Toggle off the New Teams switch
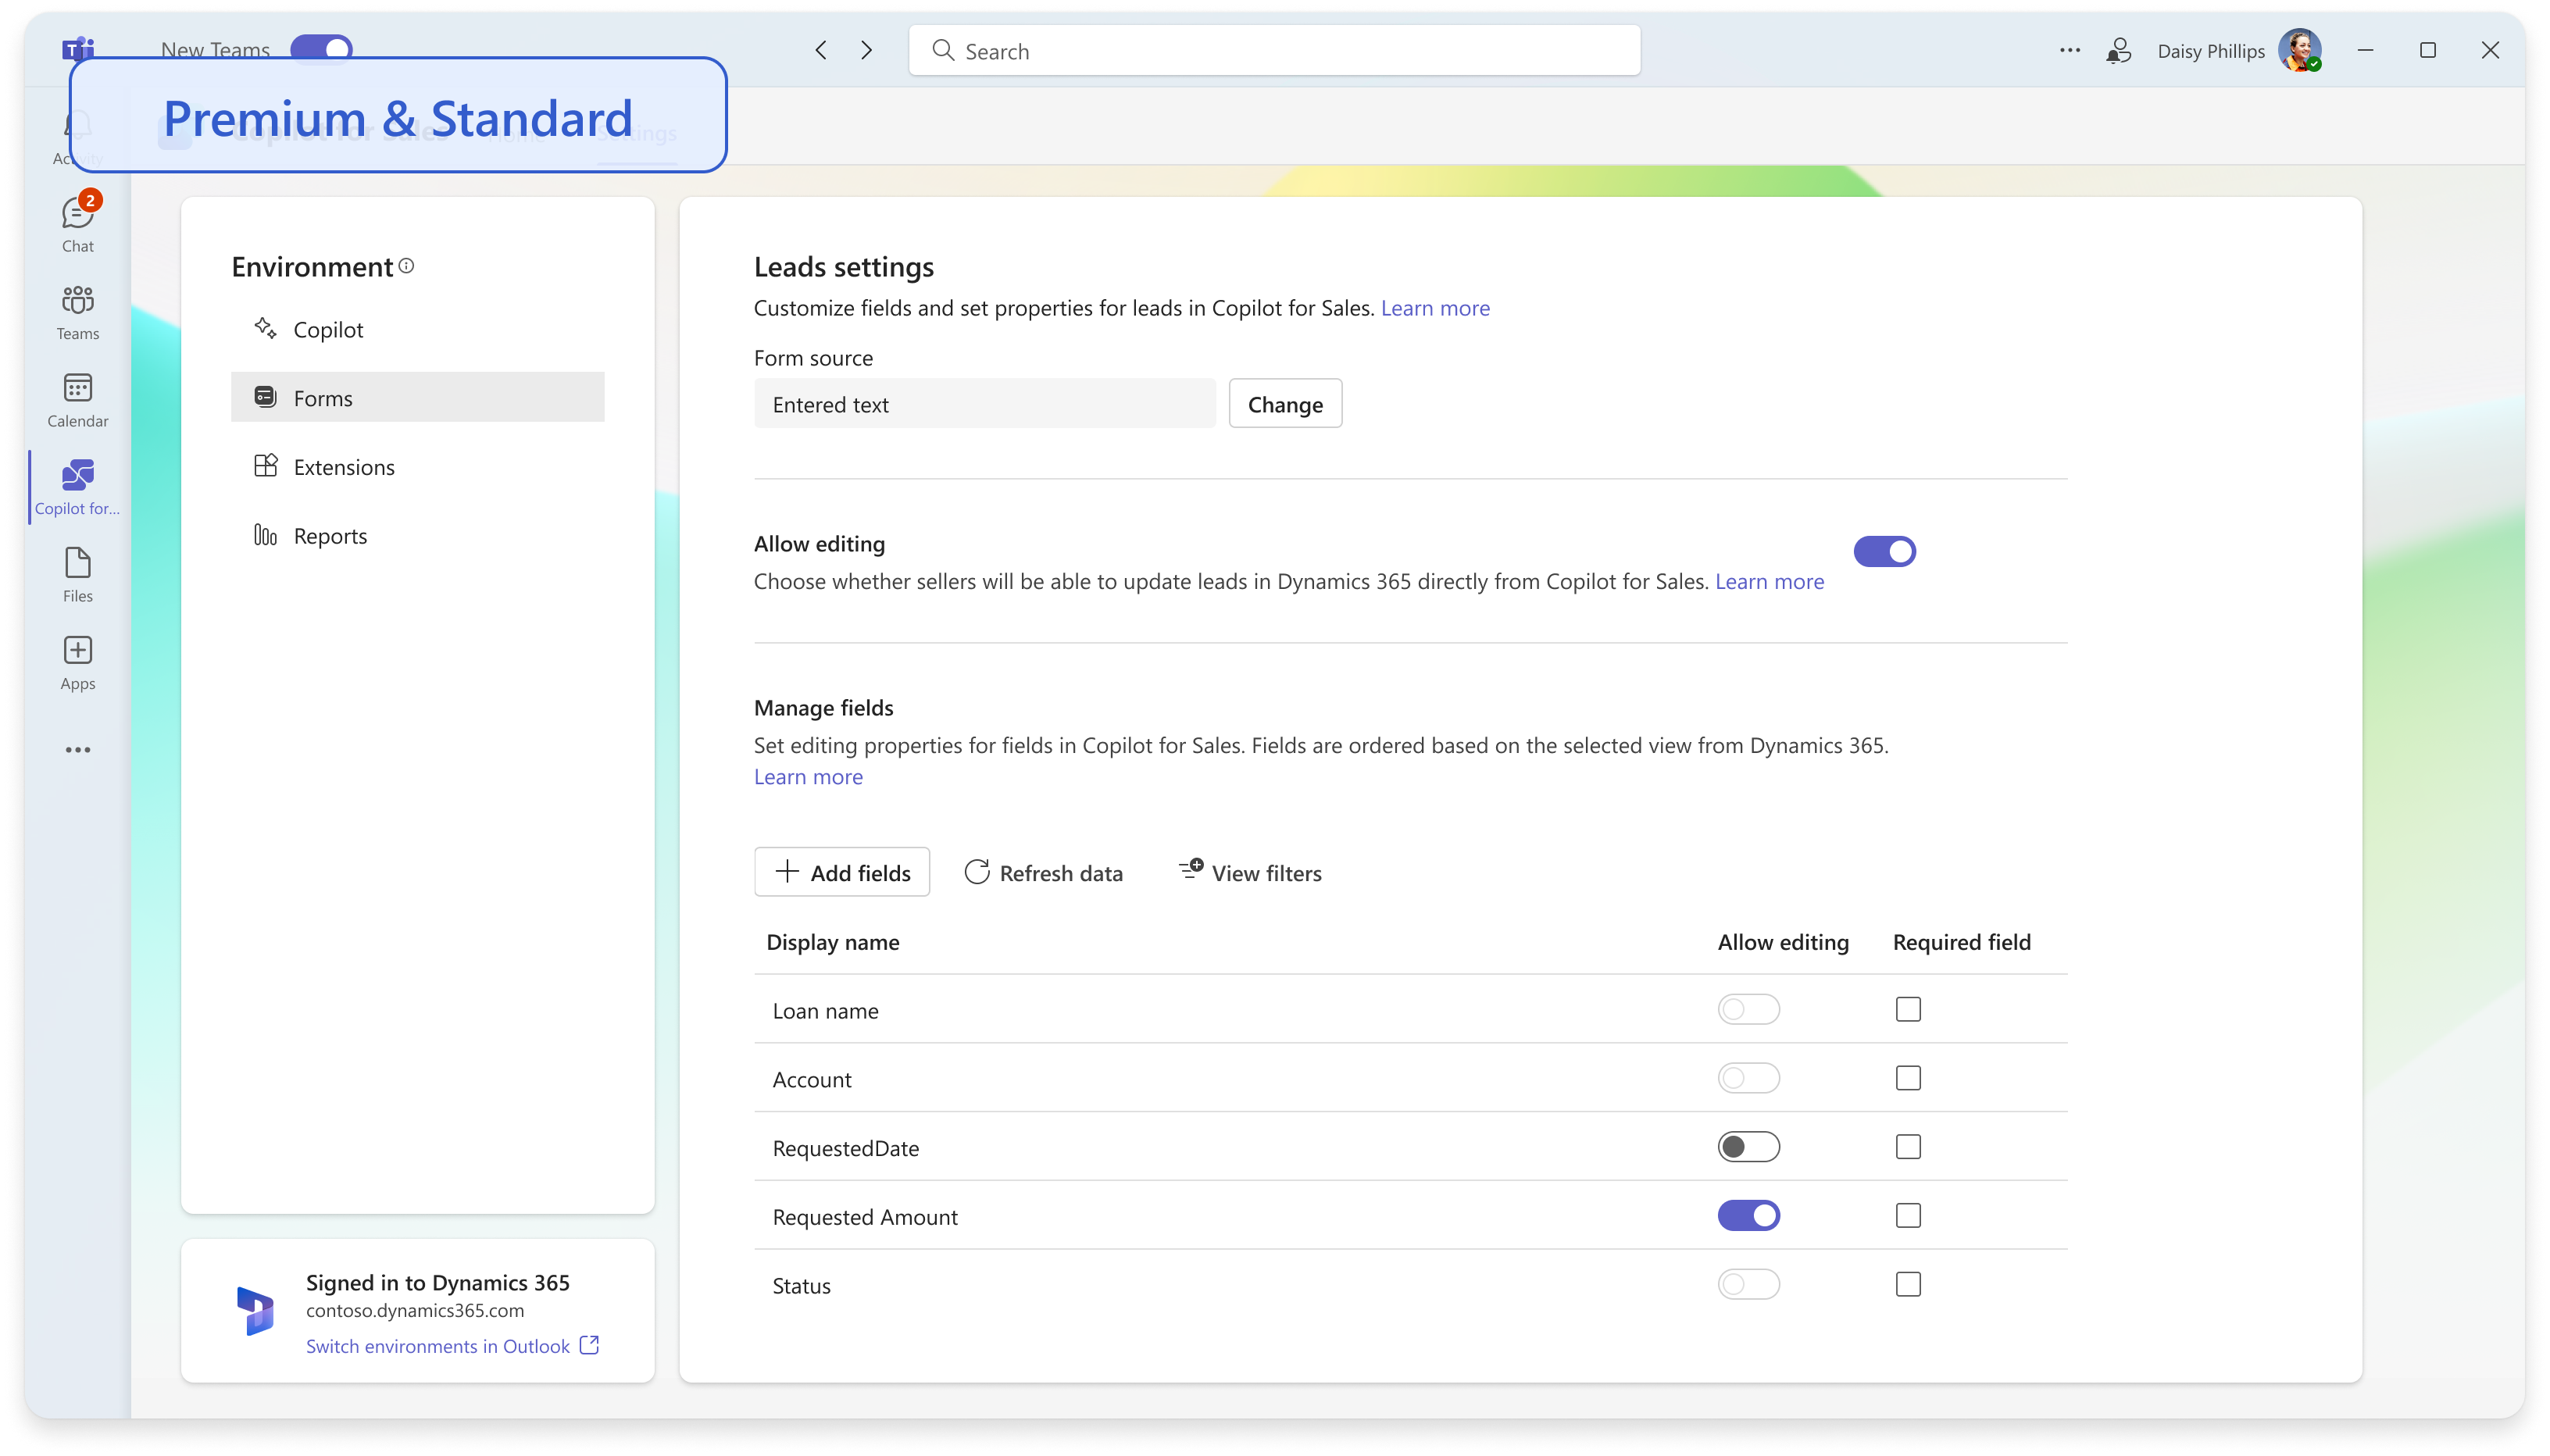Screen dimensions: 2550x1456 click(321, 46)
